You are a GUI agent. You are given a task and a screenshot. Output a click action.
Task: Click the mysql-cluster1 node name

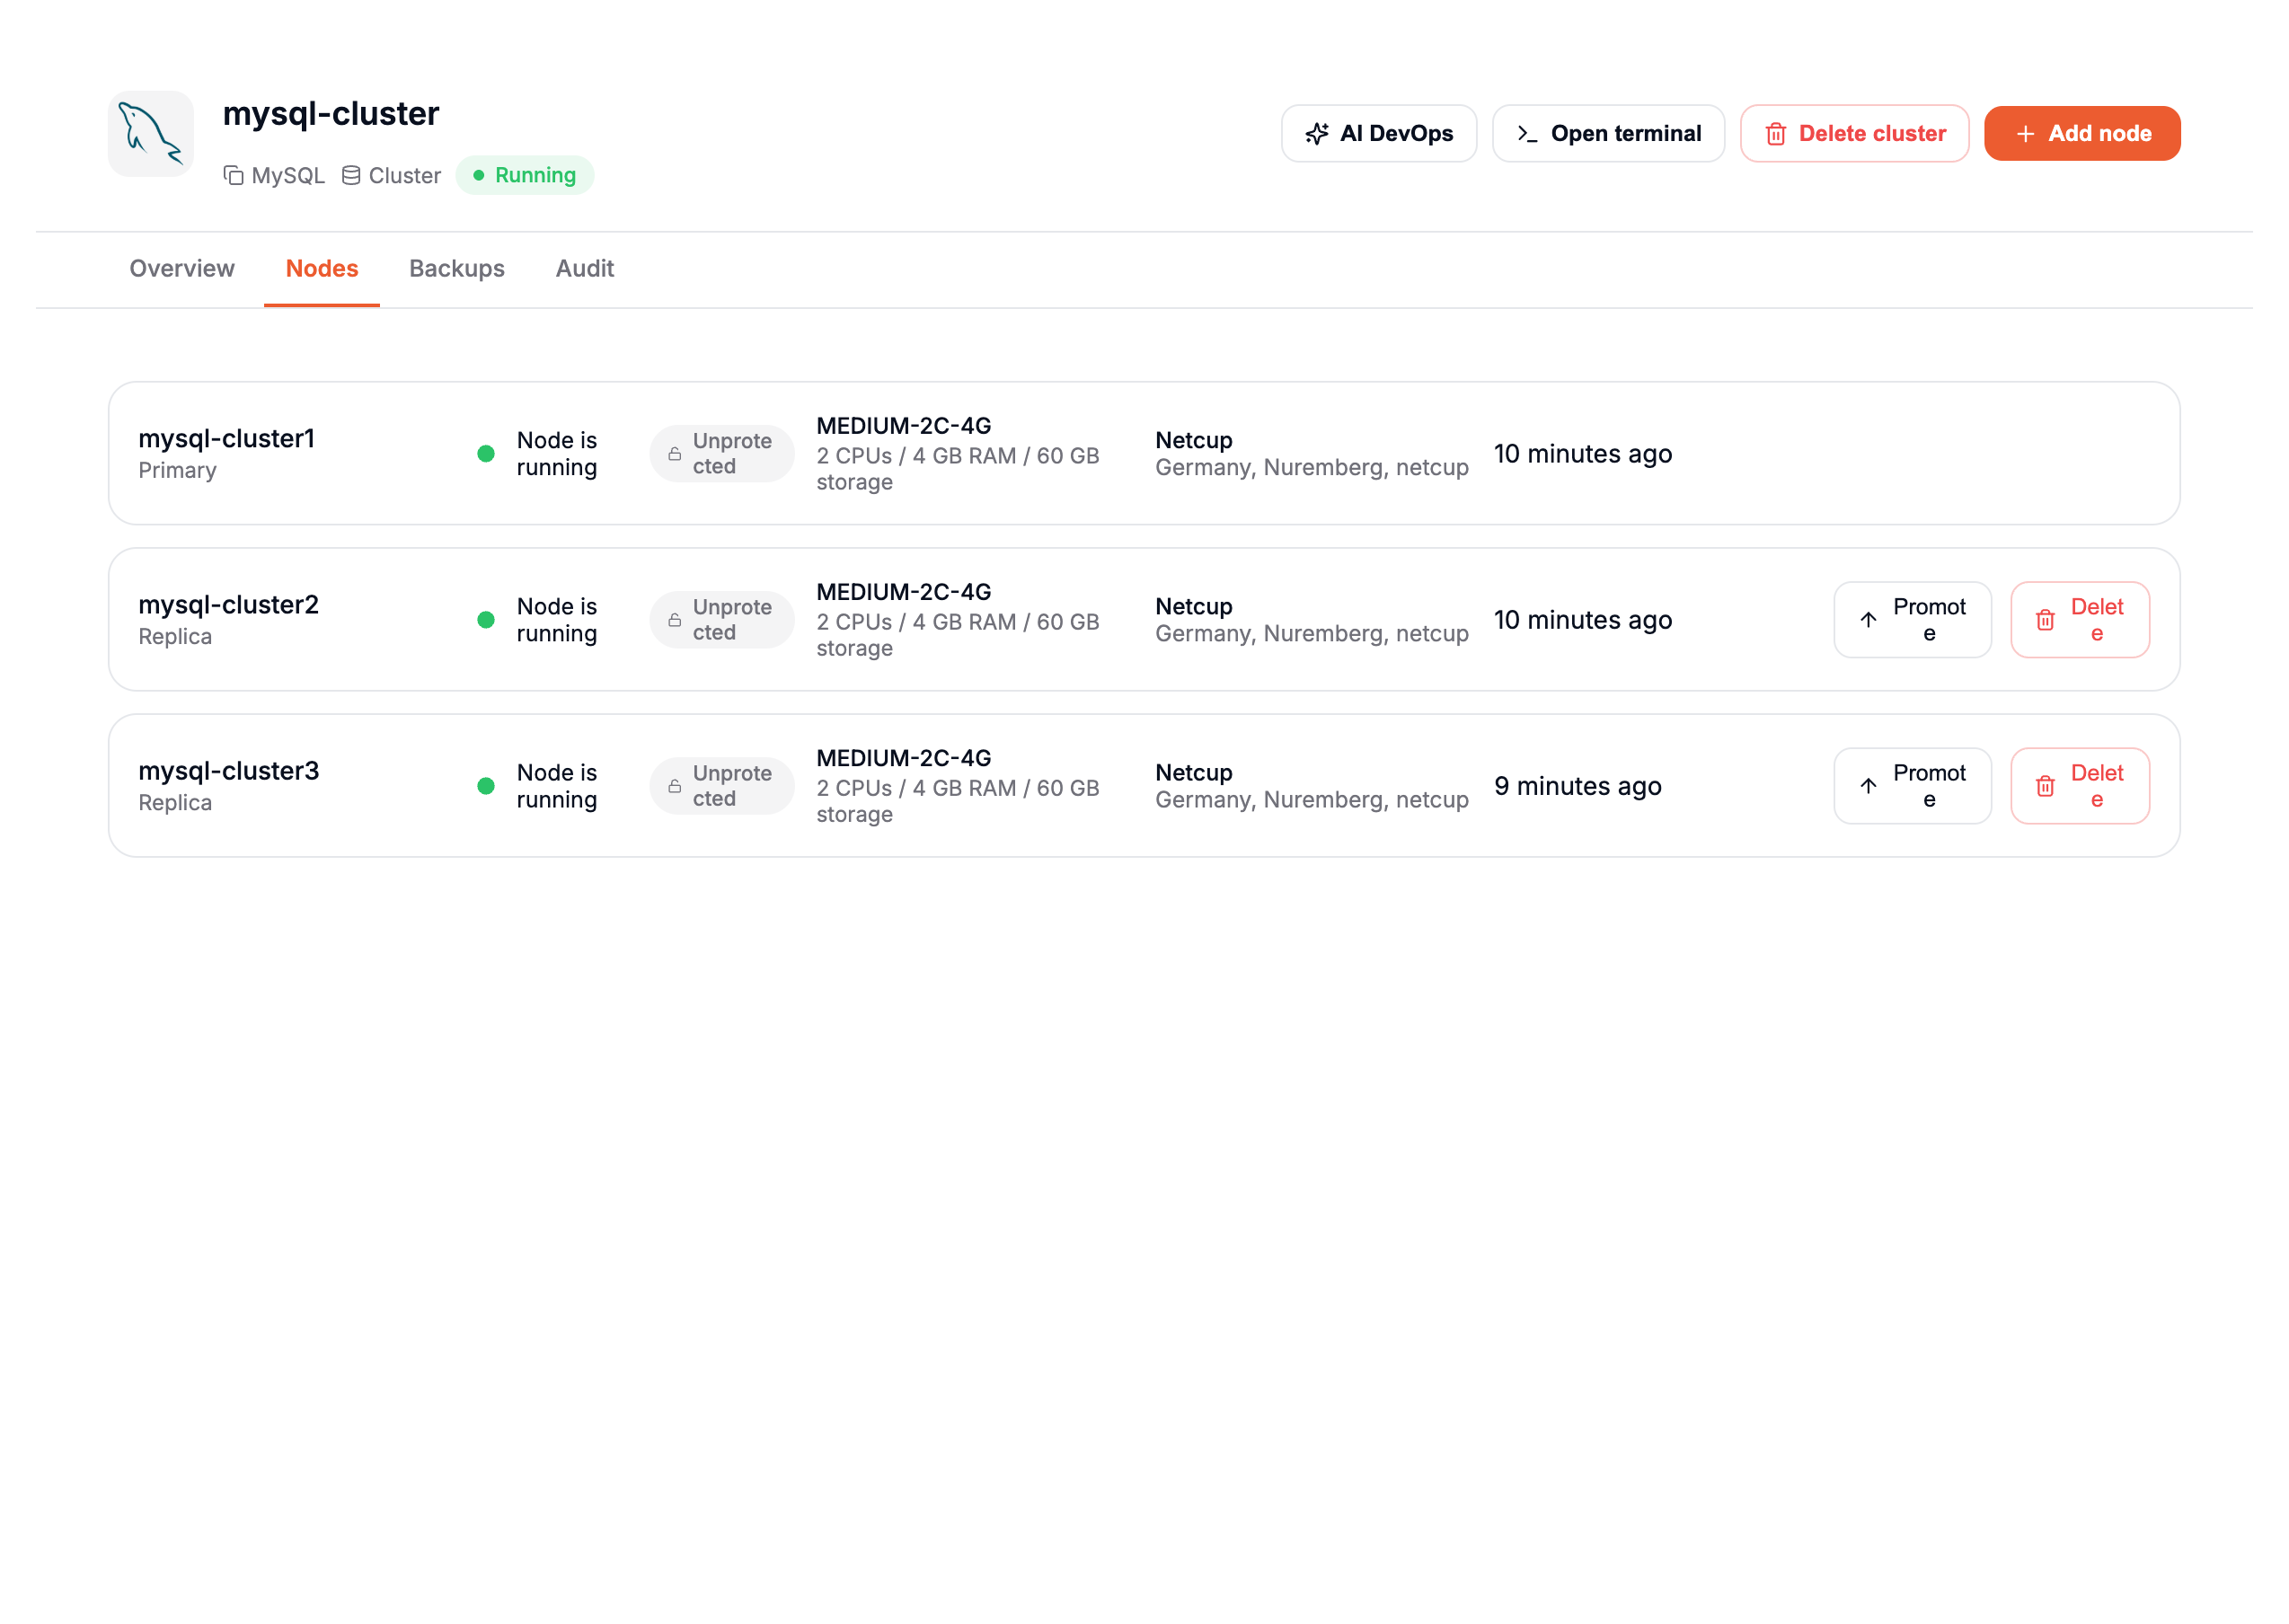click(x=227, y=439)
